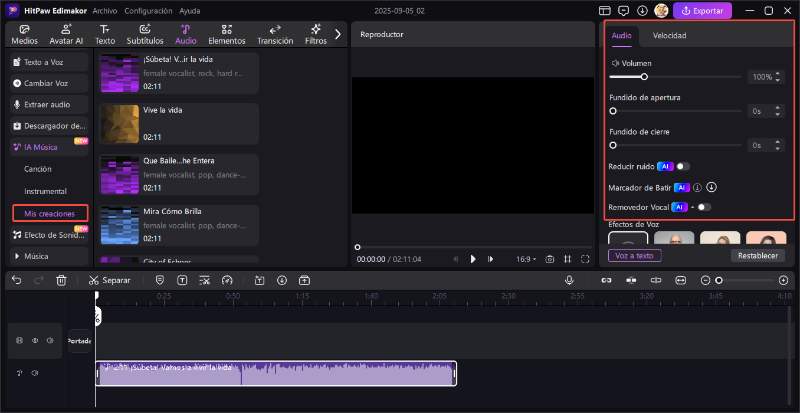Record voiceover with the microphone icon
Image resolution: width=800 pixels, height=413 pixels.
(569, 280)
